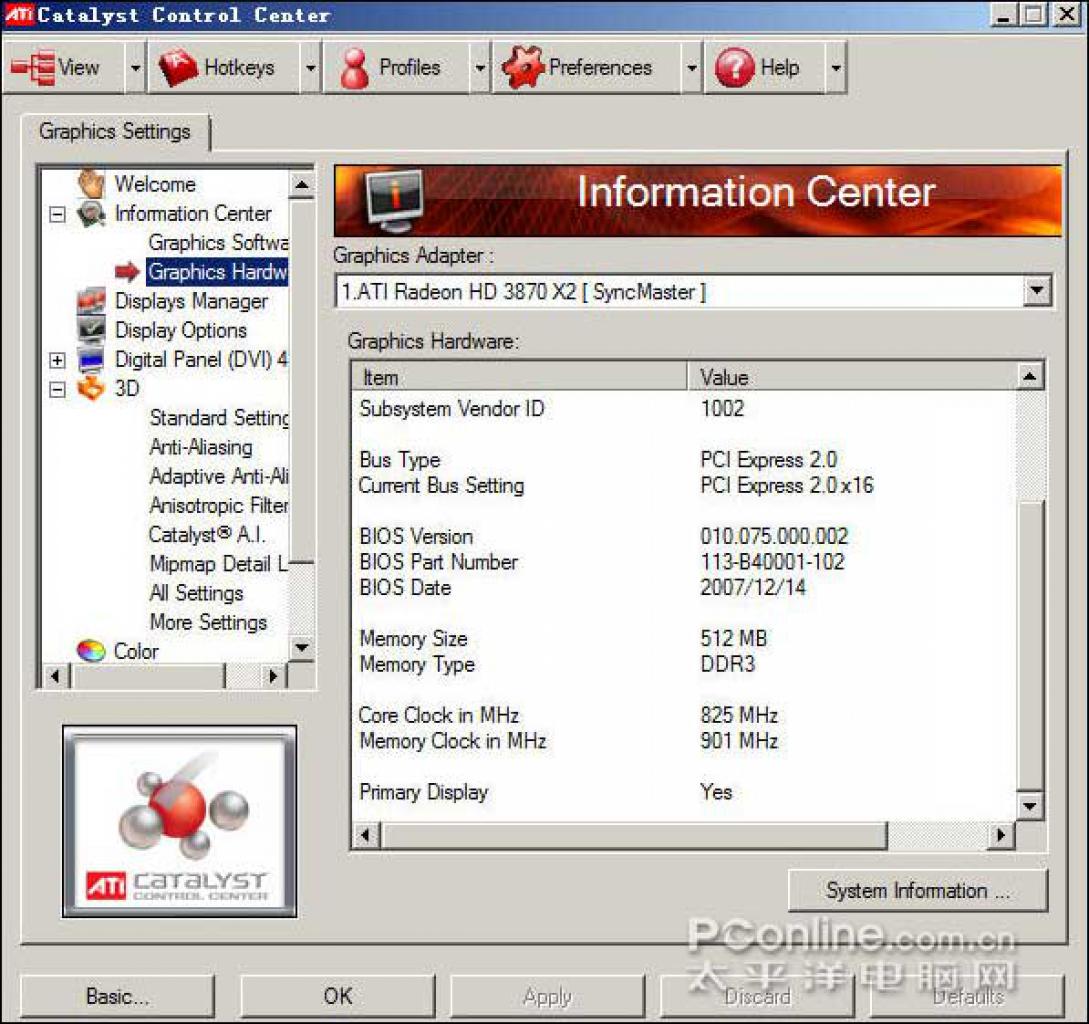
Task: Select Mipmap Detail Level tree item
Action: (x=219, y=563)
